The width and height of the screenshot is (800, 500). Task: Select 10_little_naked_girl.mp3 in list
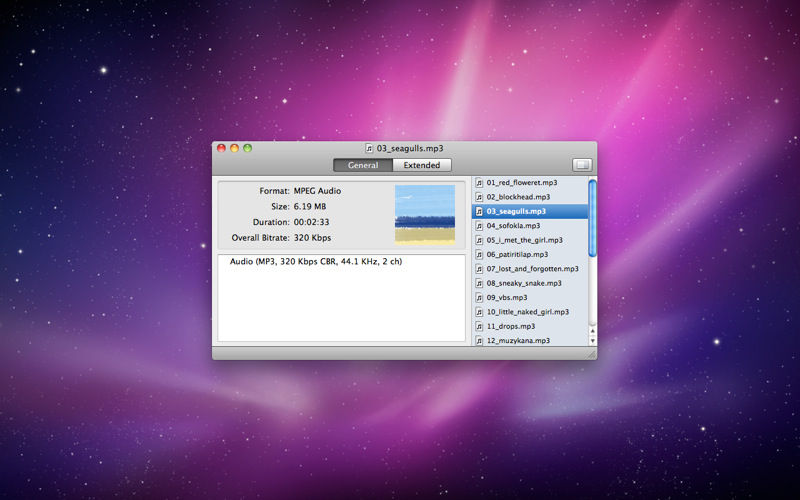pyautogui.click(x=530, y=312)
